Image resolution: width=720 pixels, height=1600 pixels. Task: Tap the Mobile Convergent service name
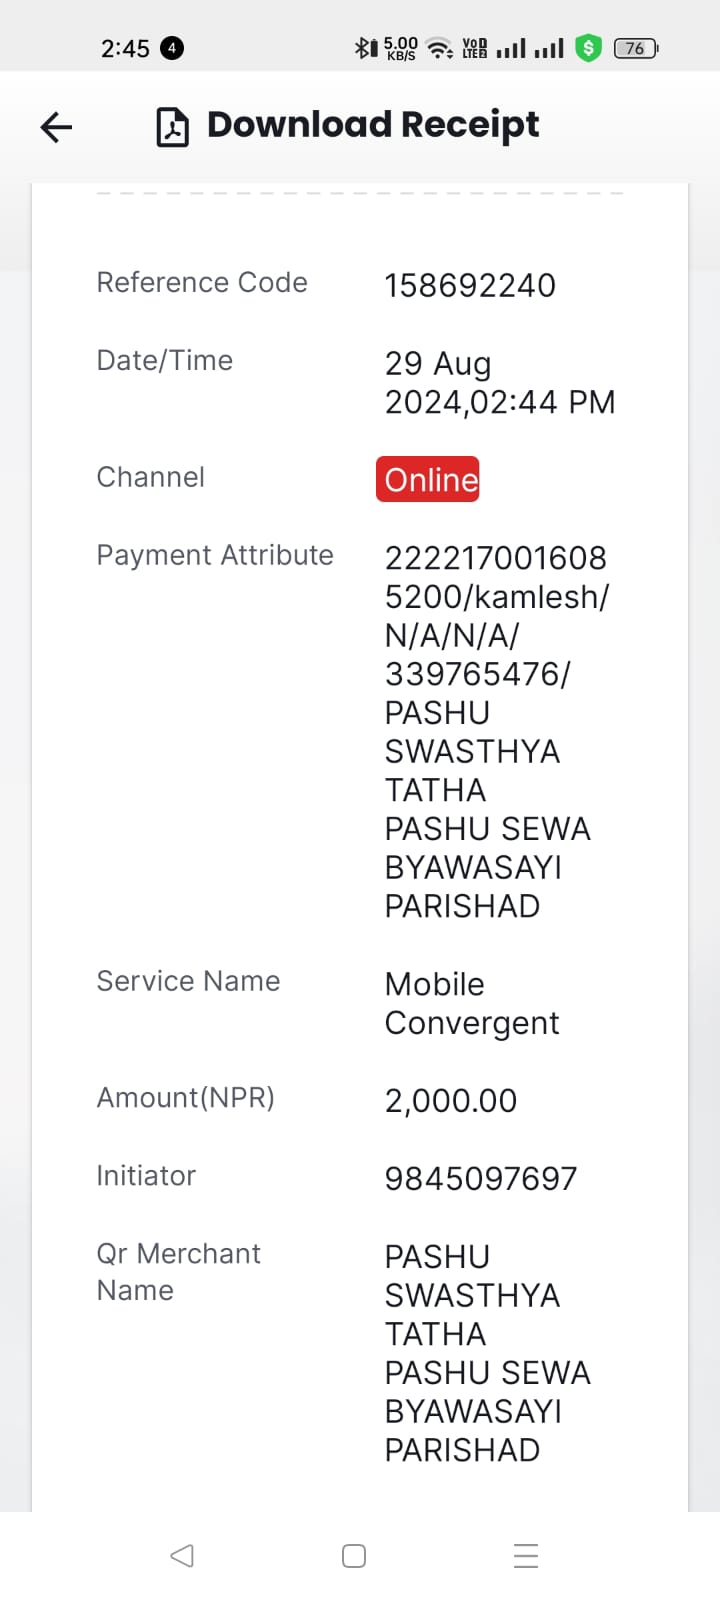[x=472, y=1003]
